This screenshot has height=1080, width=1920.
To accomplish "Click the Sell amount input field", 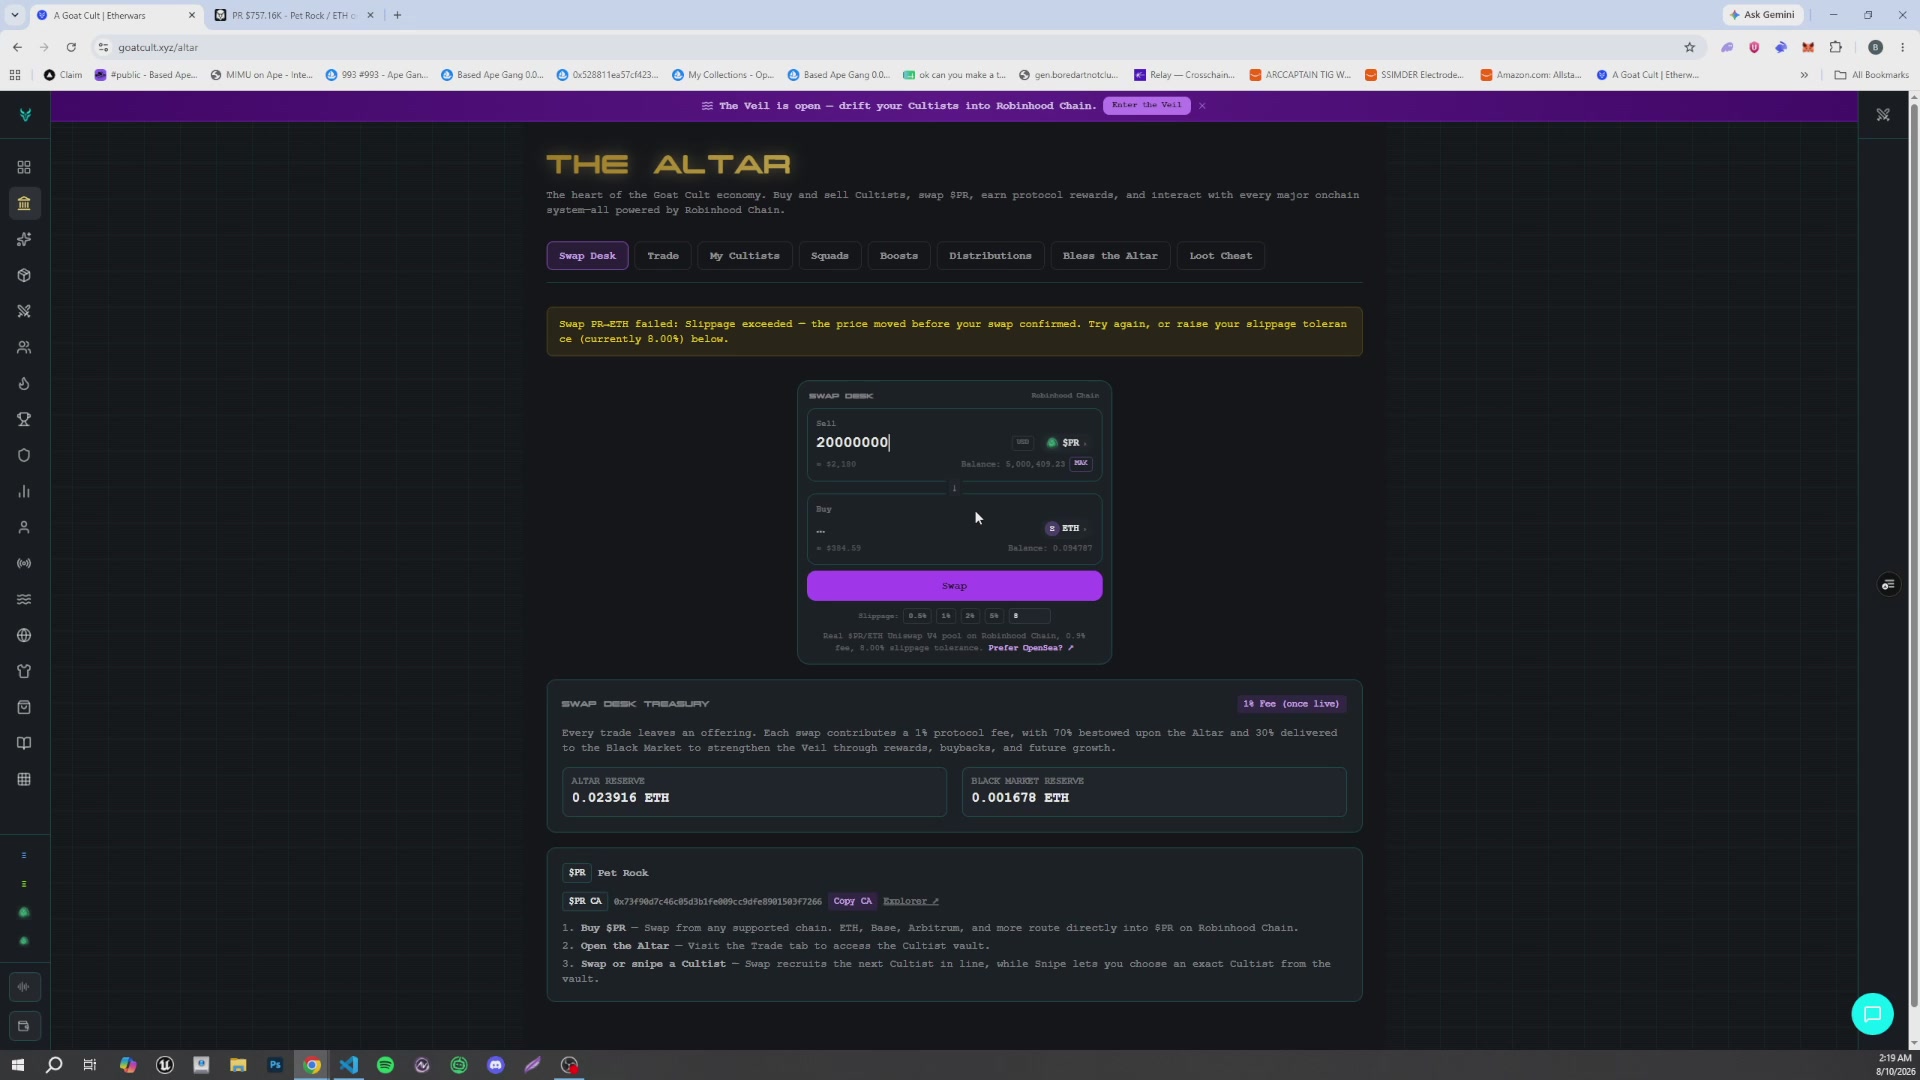I will point(910,442).
